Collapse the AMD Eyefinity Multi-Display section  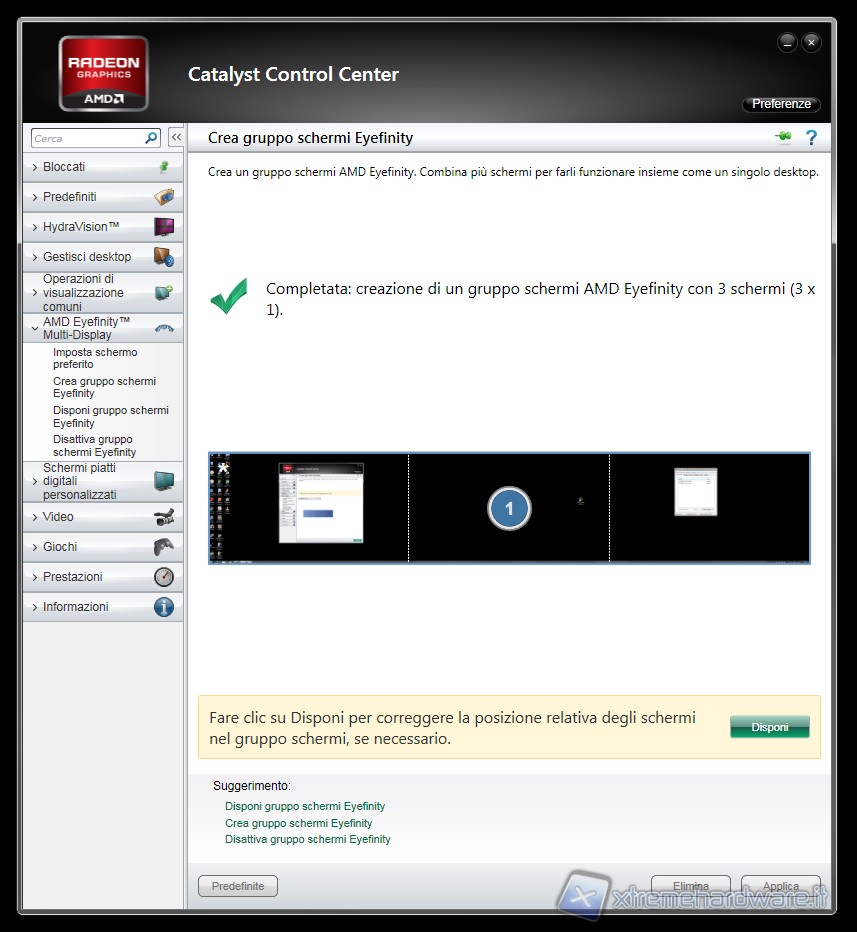[x=36, y=328]
